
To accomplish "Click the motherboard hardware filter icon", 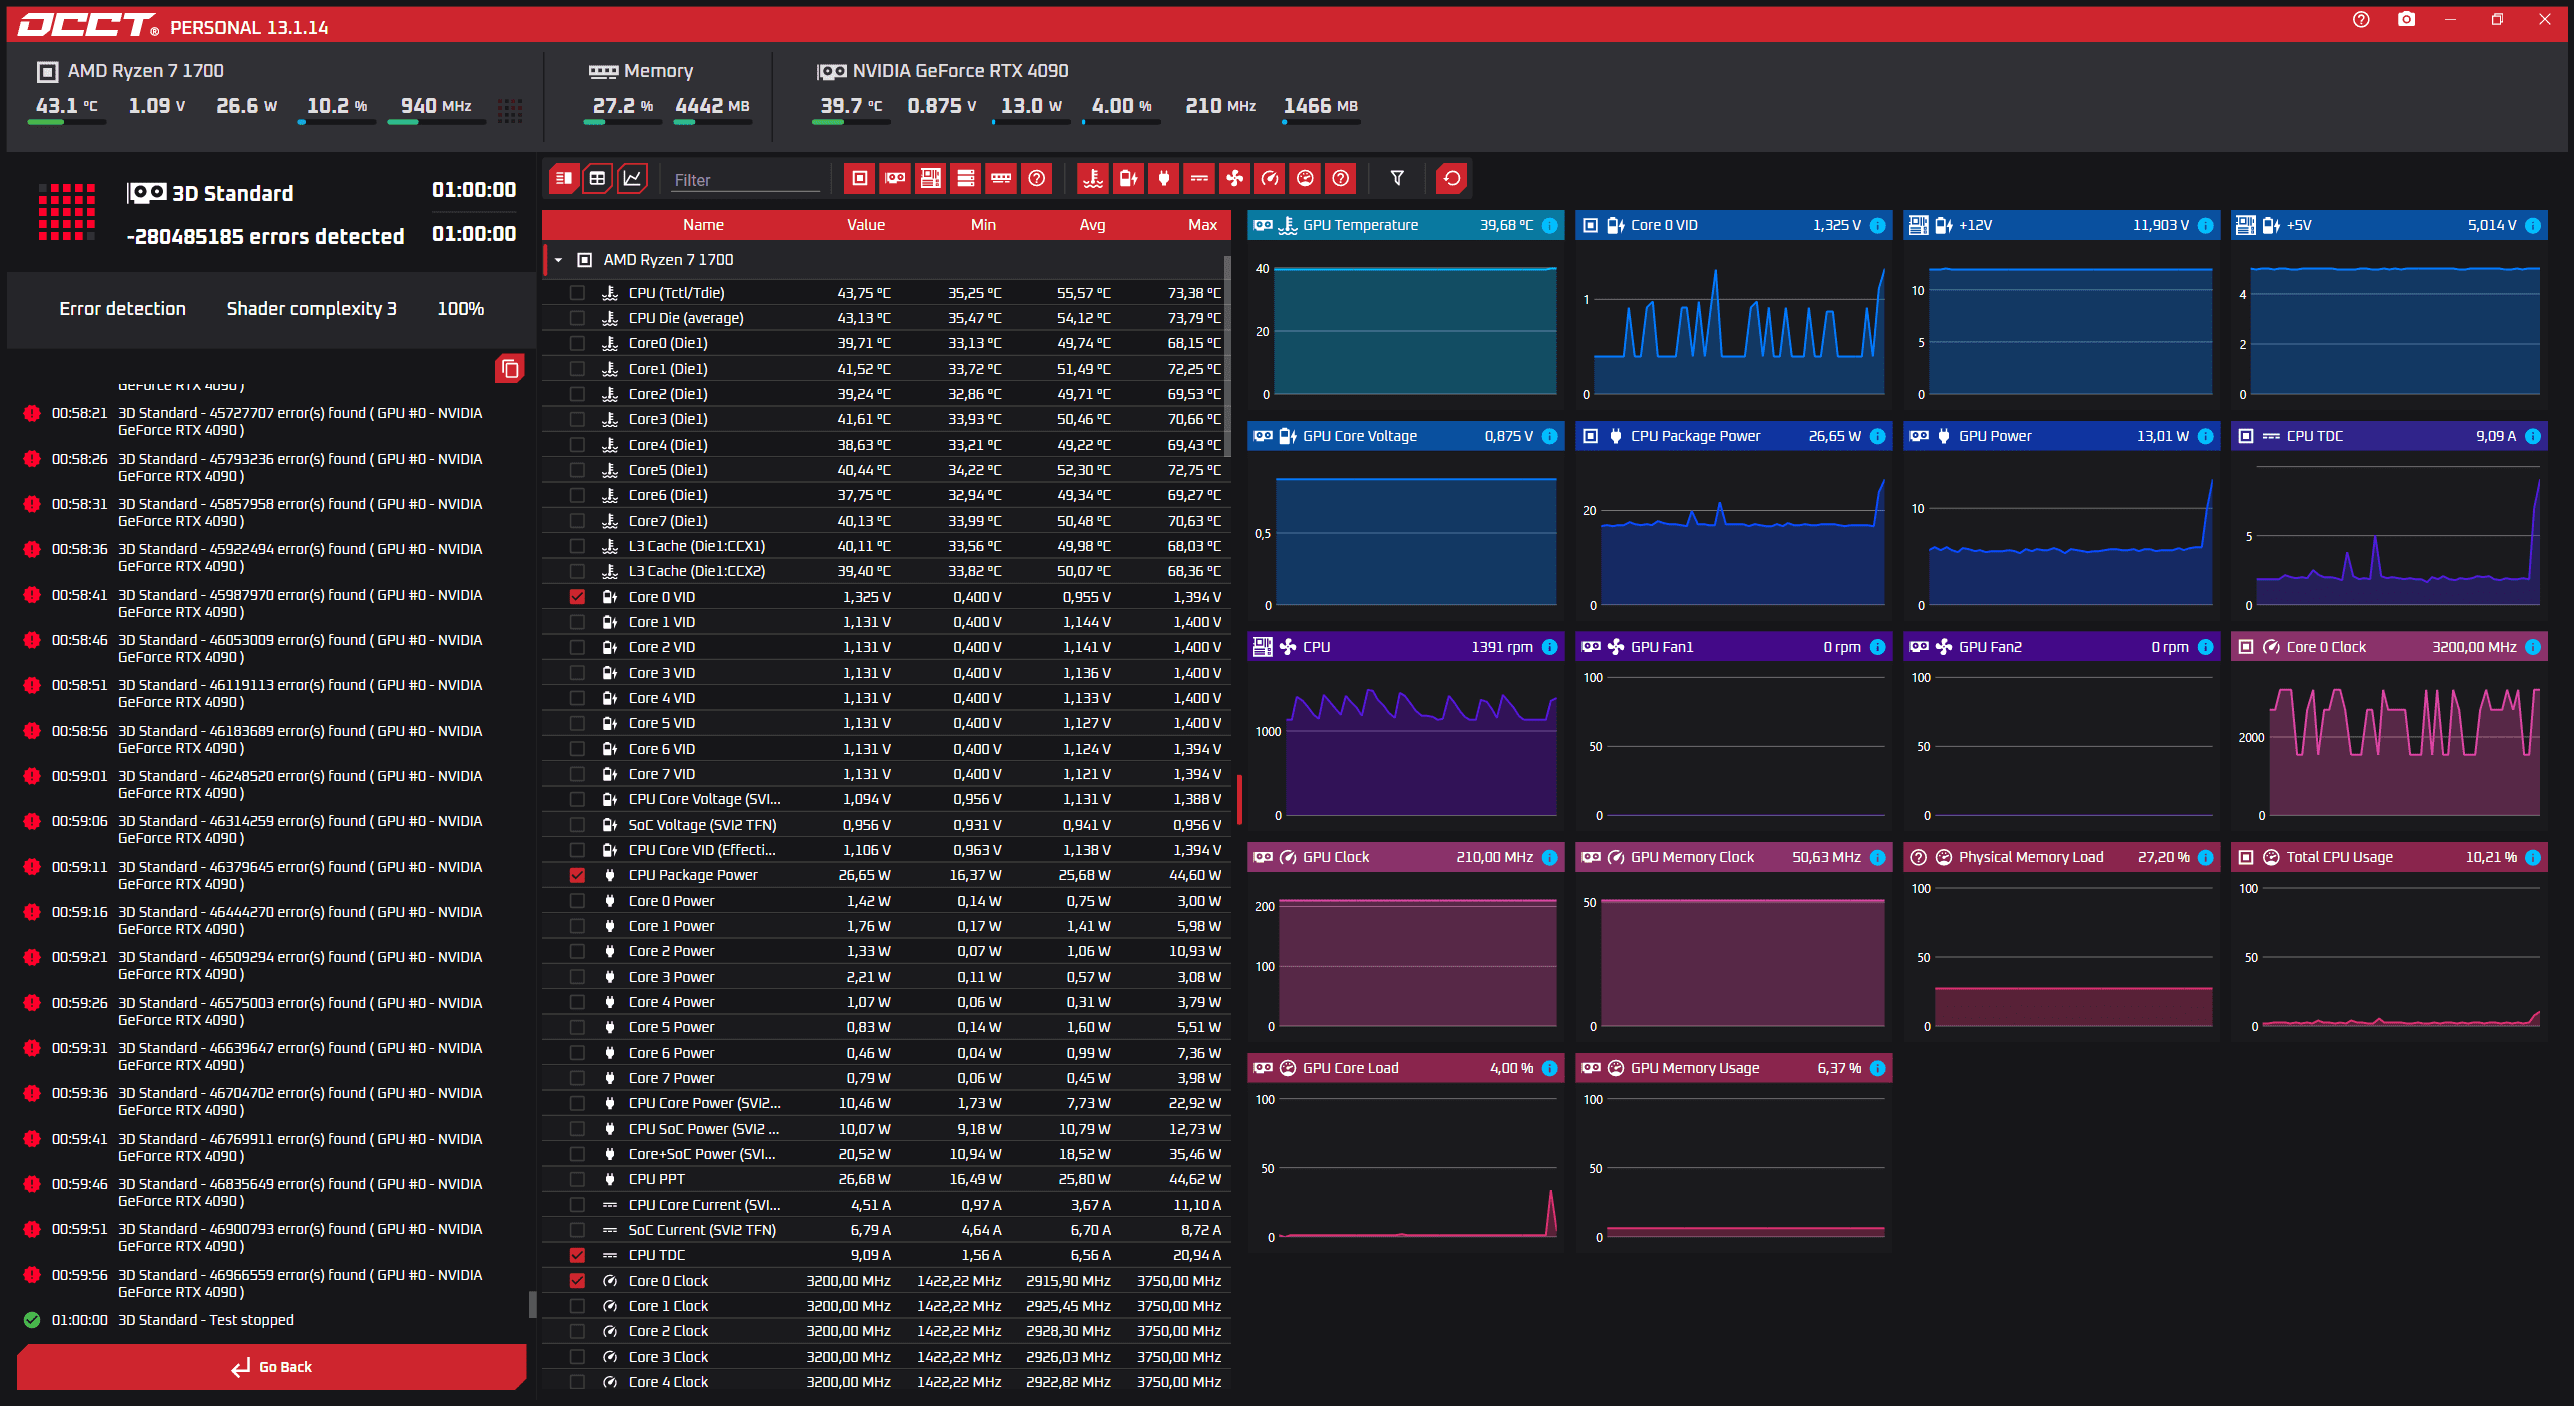I will (930, 179).
